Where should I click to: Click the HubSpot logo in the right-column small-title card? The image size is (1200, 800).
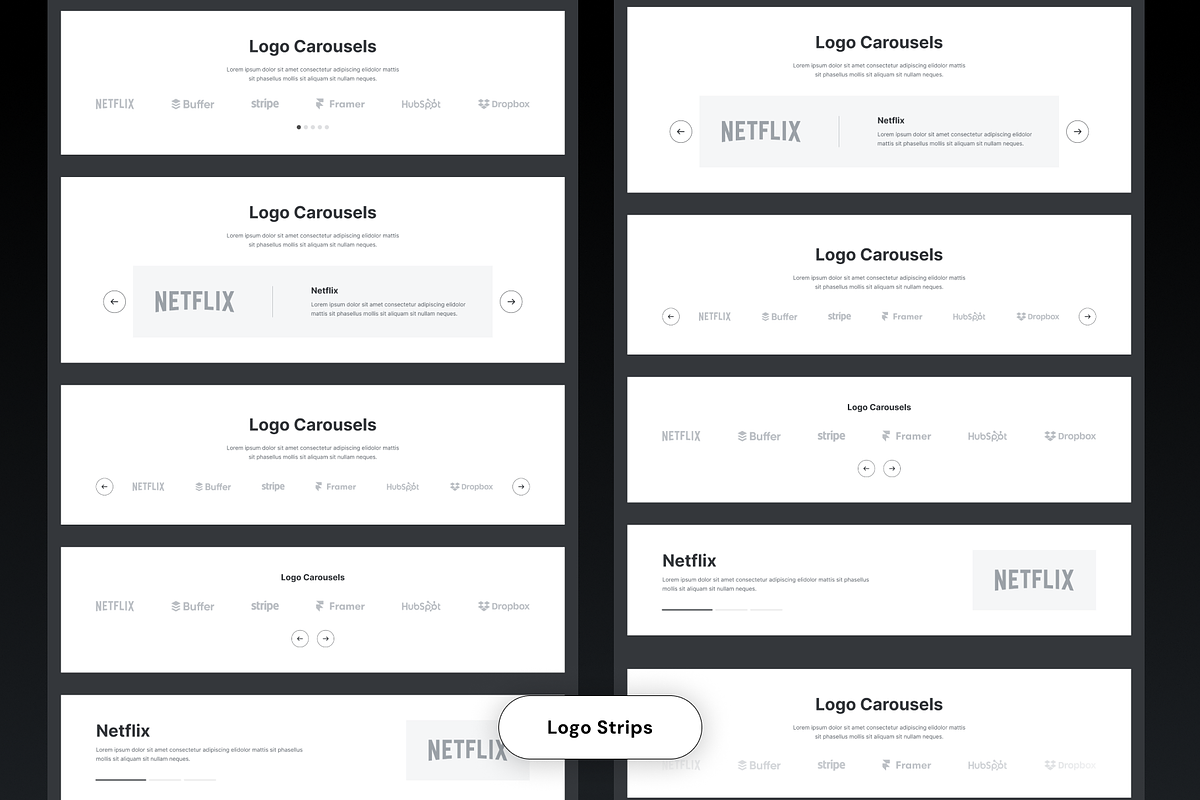coord(987,436)
